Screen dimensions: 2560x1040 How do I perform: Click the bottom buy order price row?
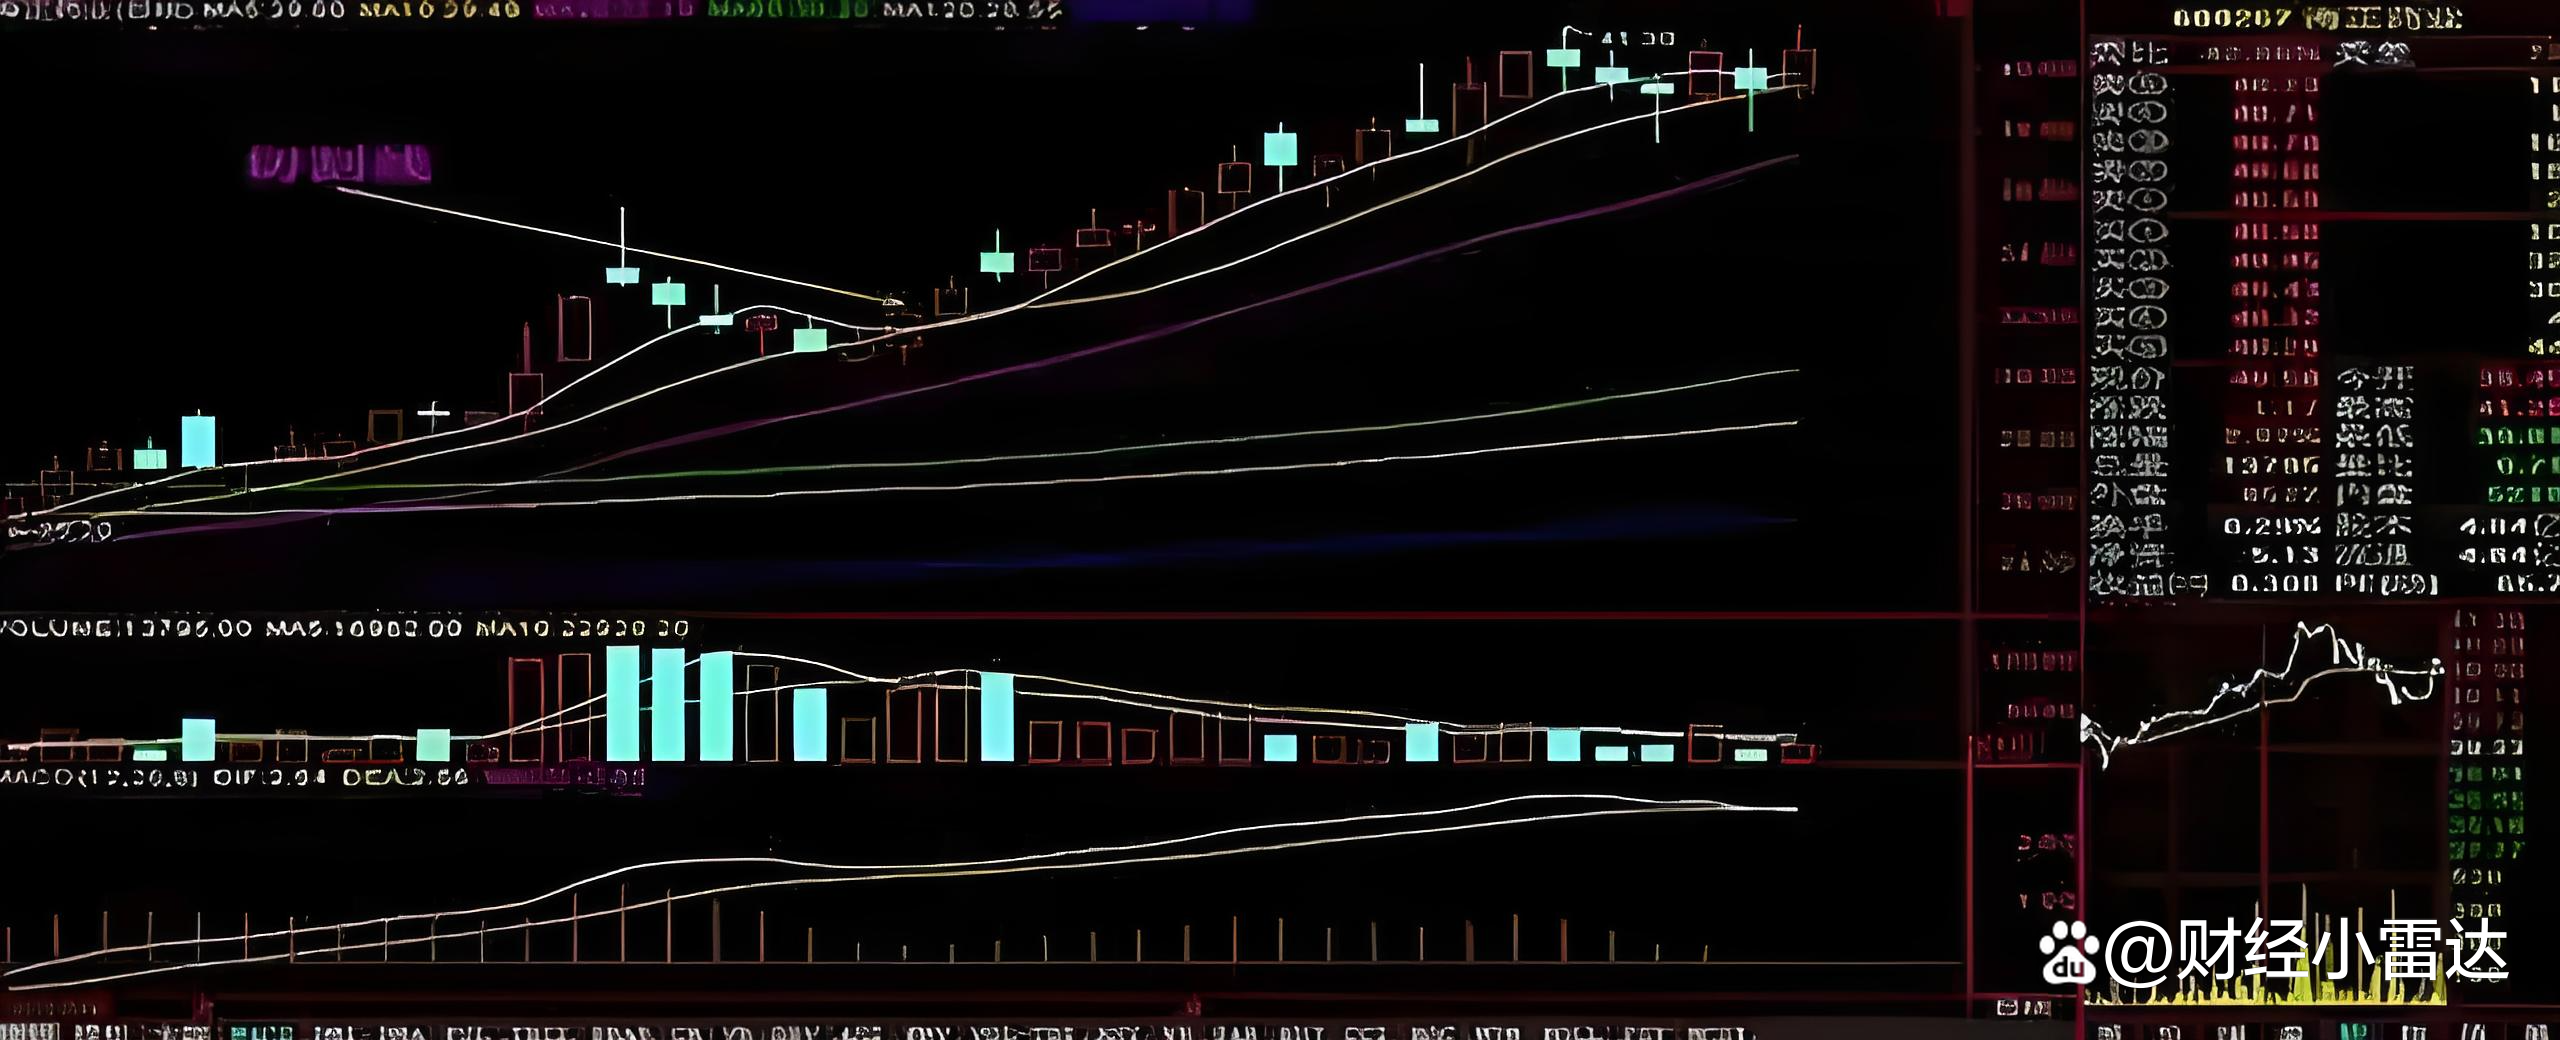coord(2276,347)
